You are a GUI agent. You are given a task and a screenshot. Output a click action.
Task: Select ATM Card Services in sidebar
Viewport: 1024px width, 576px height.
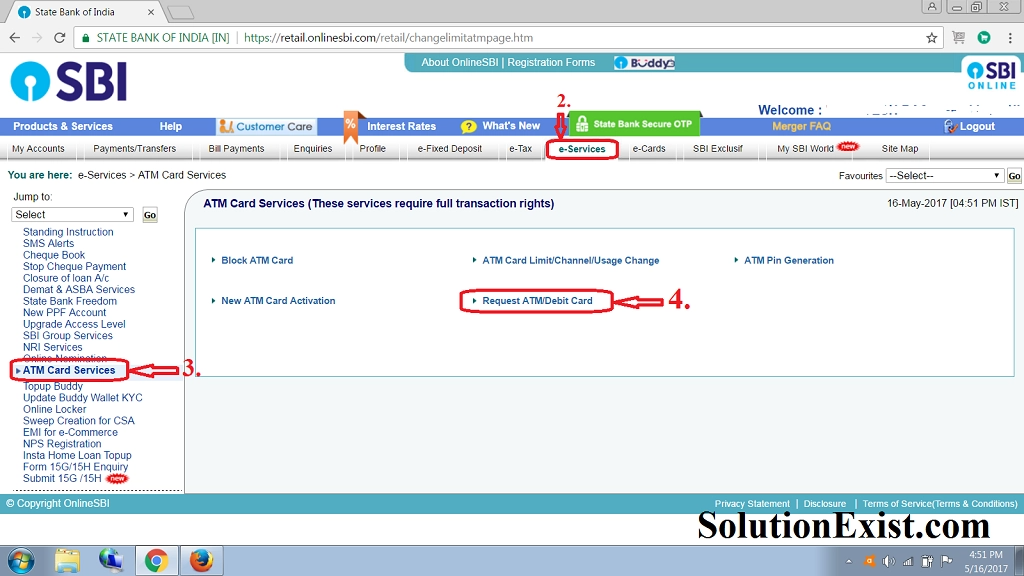pyautogui.click(x=69, y=370)
